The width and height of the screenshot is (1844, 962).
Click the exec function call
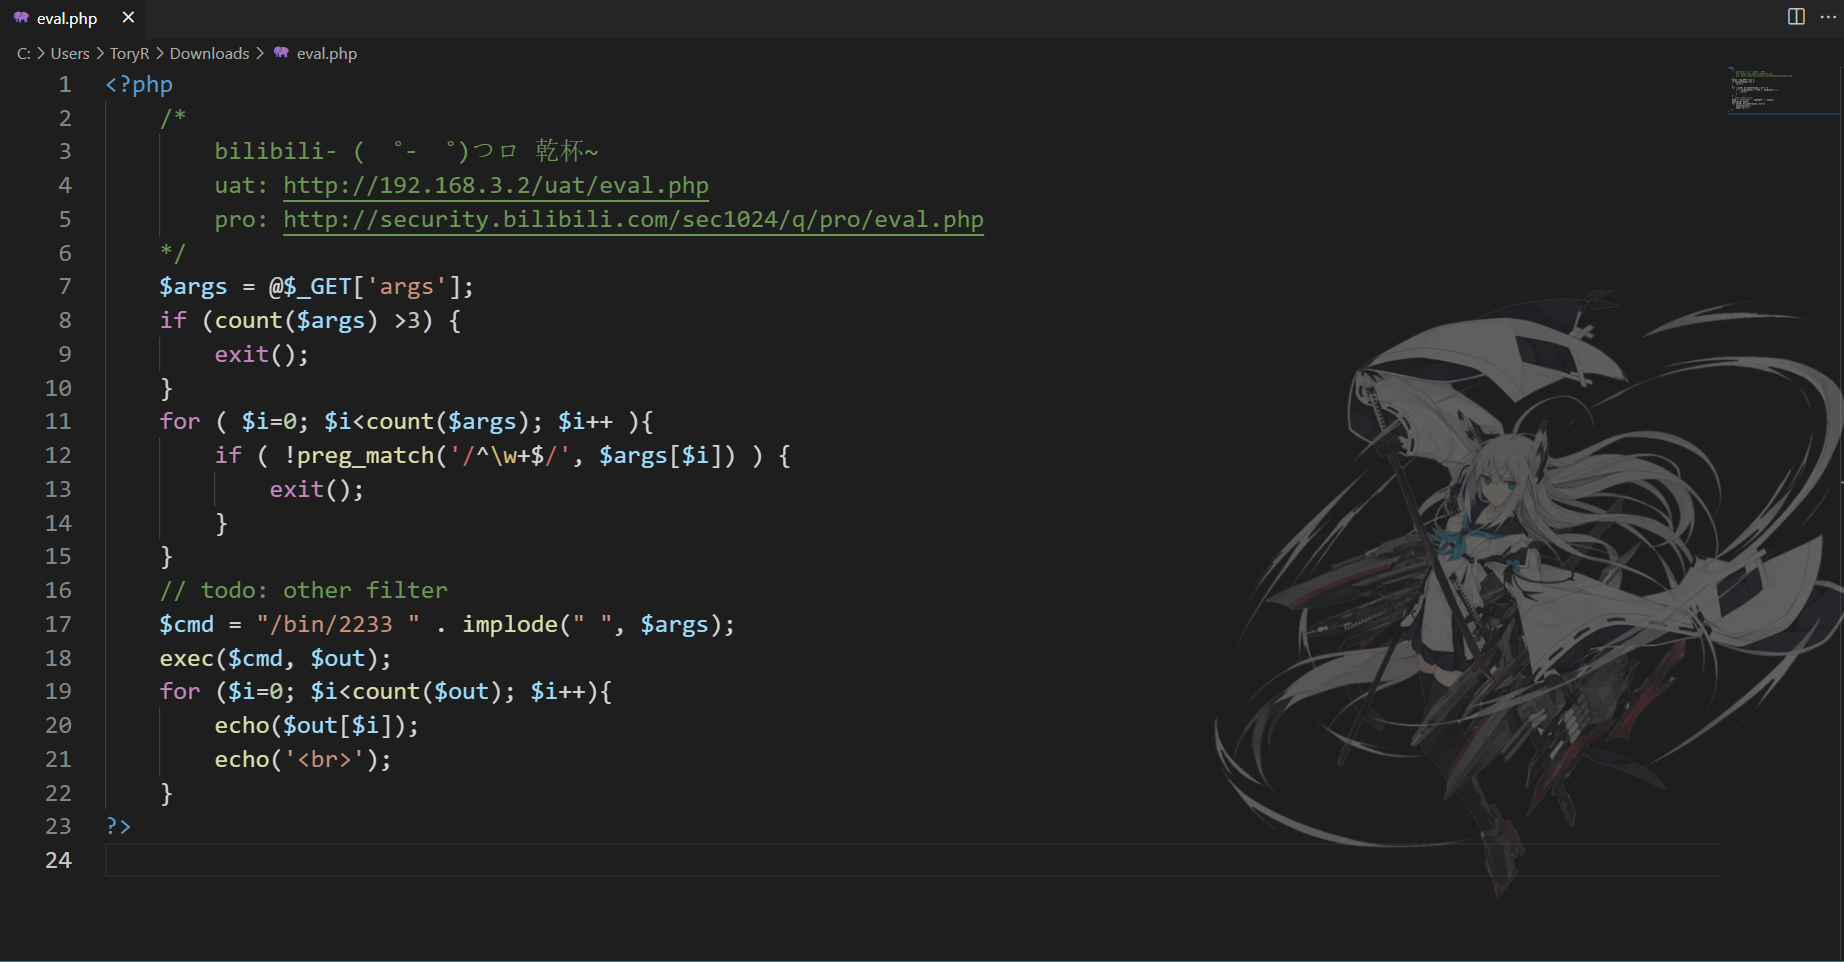(x=187, y=659)
